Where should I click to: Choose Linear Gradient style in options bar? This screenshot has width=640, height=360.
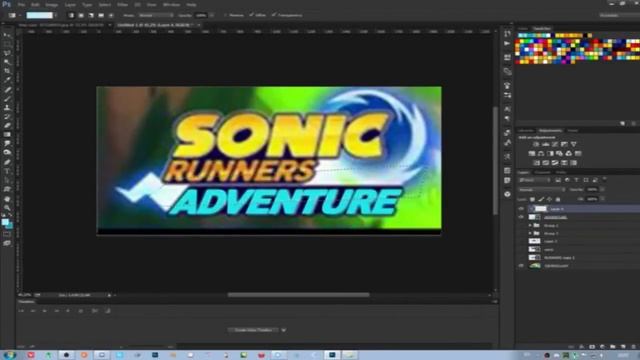71,16
